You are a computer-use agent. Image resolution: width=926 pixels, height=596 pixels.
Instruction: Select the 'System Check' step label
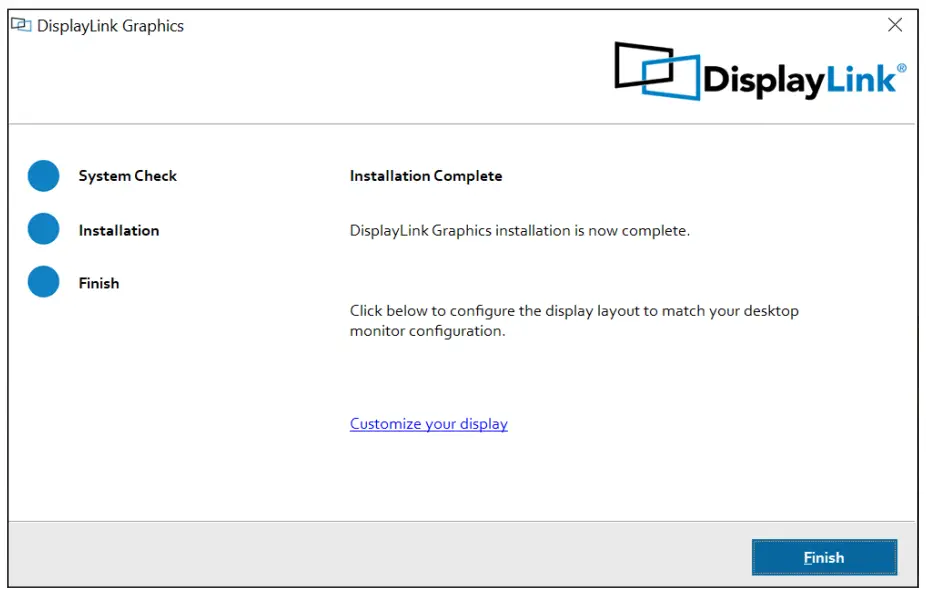[127, 176]
